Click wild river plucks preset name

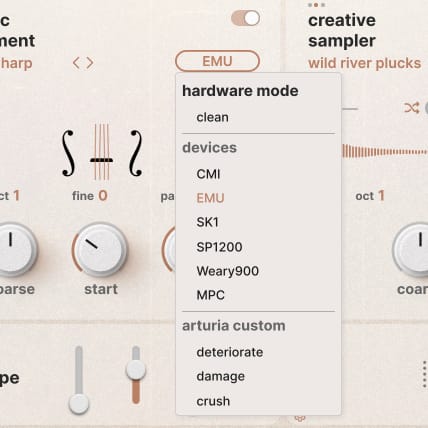pos(365,63)
